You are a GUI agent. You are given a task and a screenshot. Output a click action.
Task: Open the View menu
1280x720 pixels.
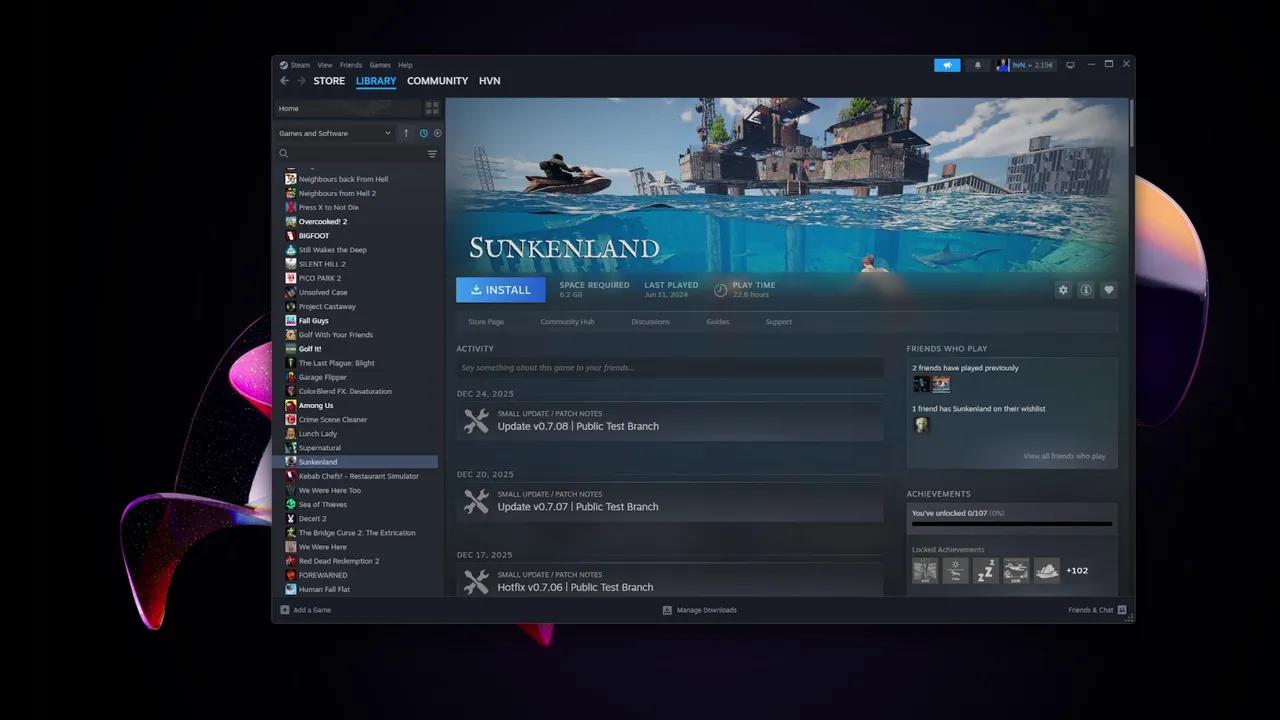pos(324,64)
